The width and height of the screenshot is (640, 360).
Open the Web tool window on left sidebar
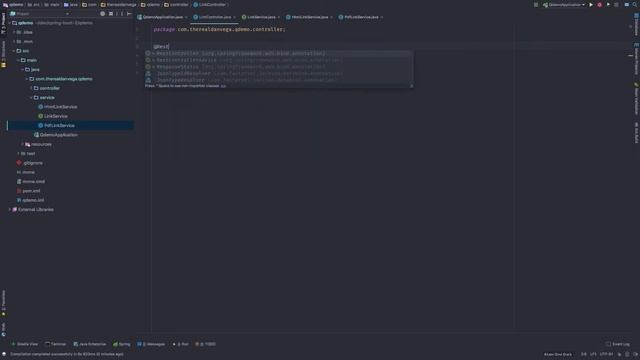[x=3, y=329]
